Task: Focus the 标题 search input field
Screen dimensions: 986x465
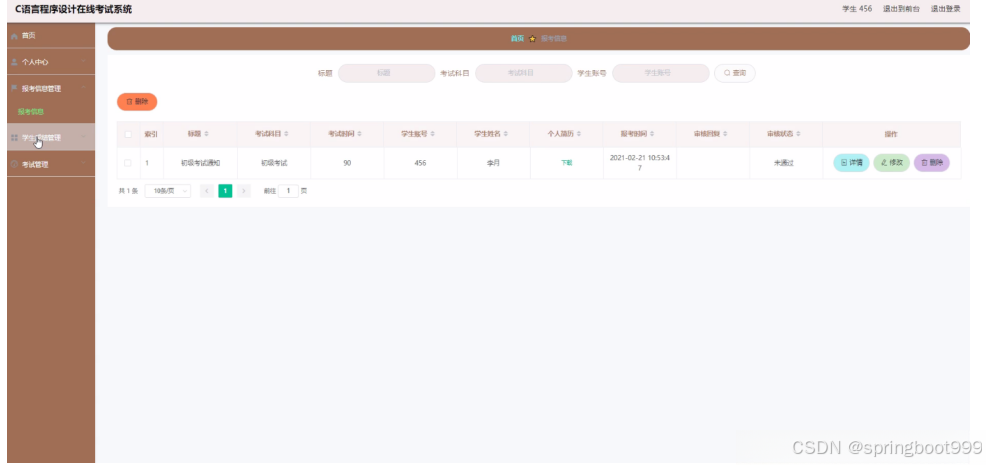Action: (387, 74)
